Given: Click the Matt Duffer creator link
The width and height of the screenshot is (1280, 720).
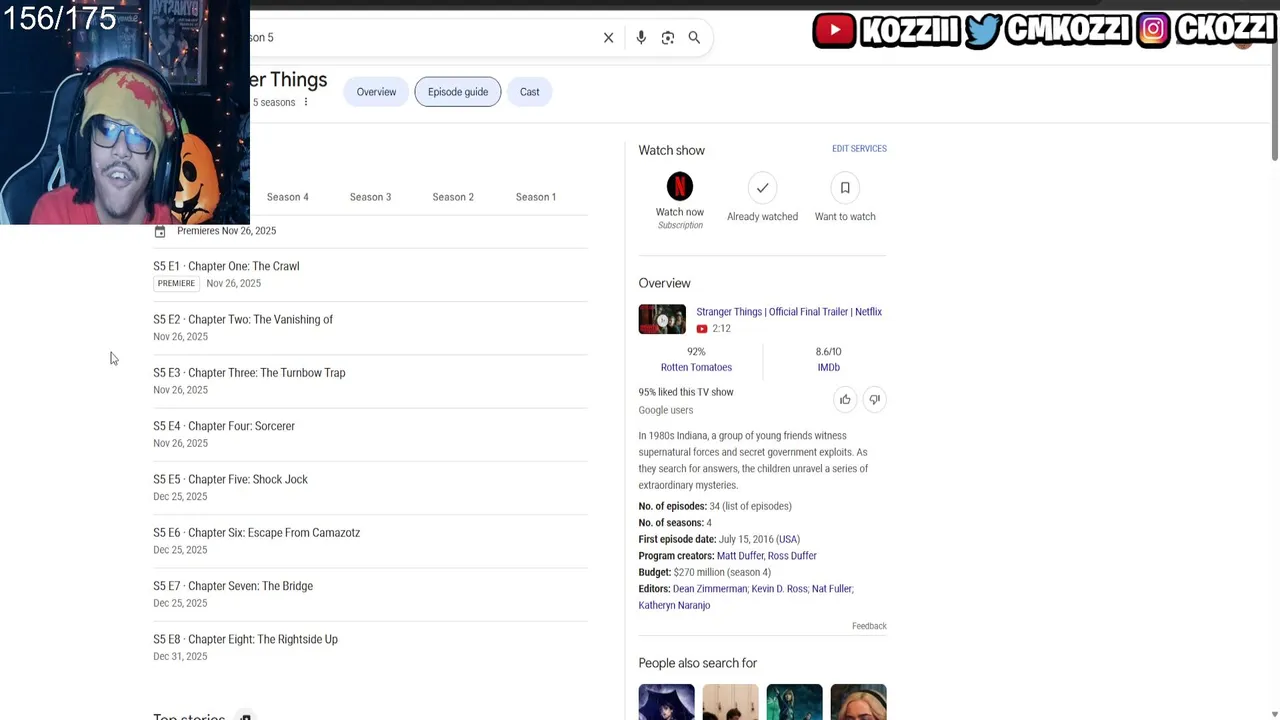Looking at the screenshot, I should click(740, 556).
